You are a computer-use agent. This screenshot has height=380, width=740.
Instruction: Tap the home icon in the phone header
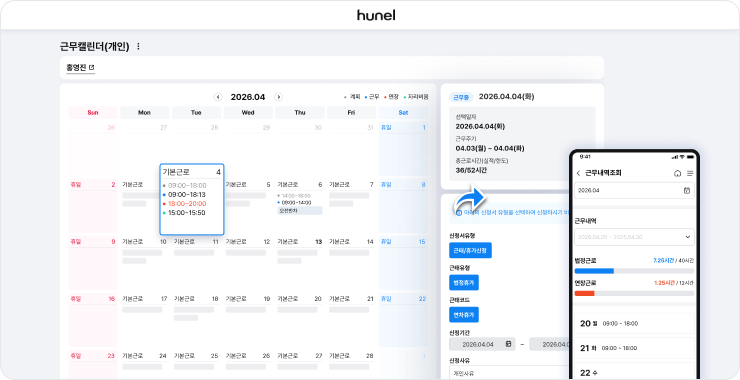pos(678,173)
